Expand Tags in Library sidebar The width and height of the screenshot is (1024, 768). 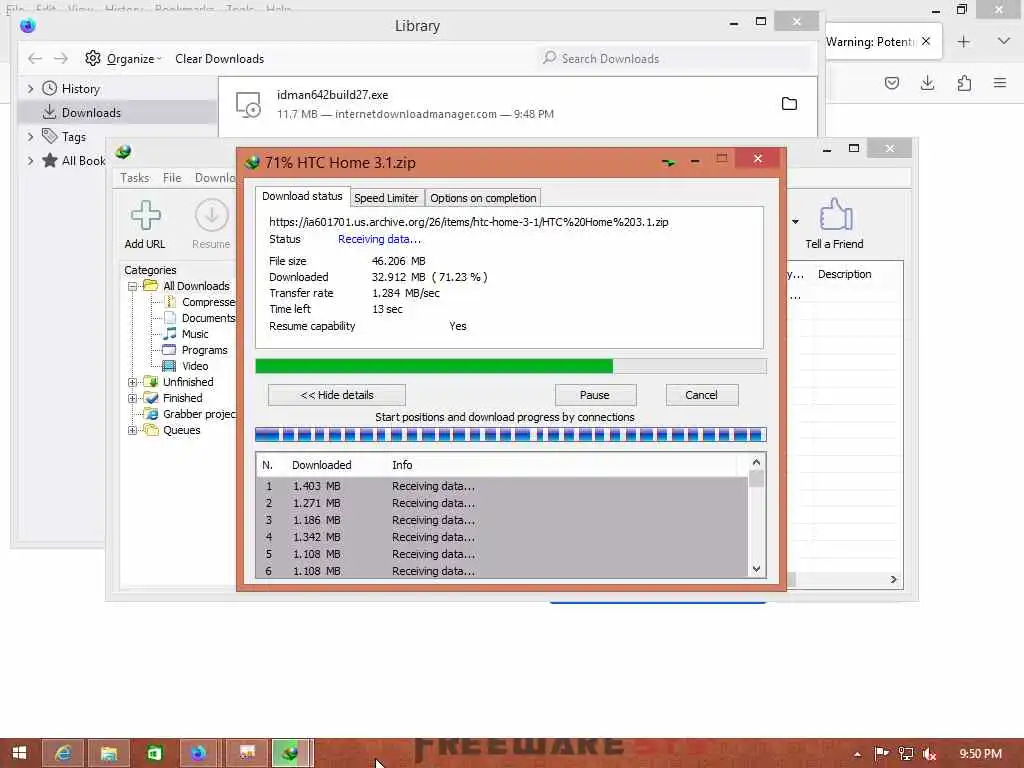pos(30,136)
